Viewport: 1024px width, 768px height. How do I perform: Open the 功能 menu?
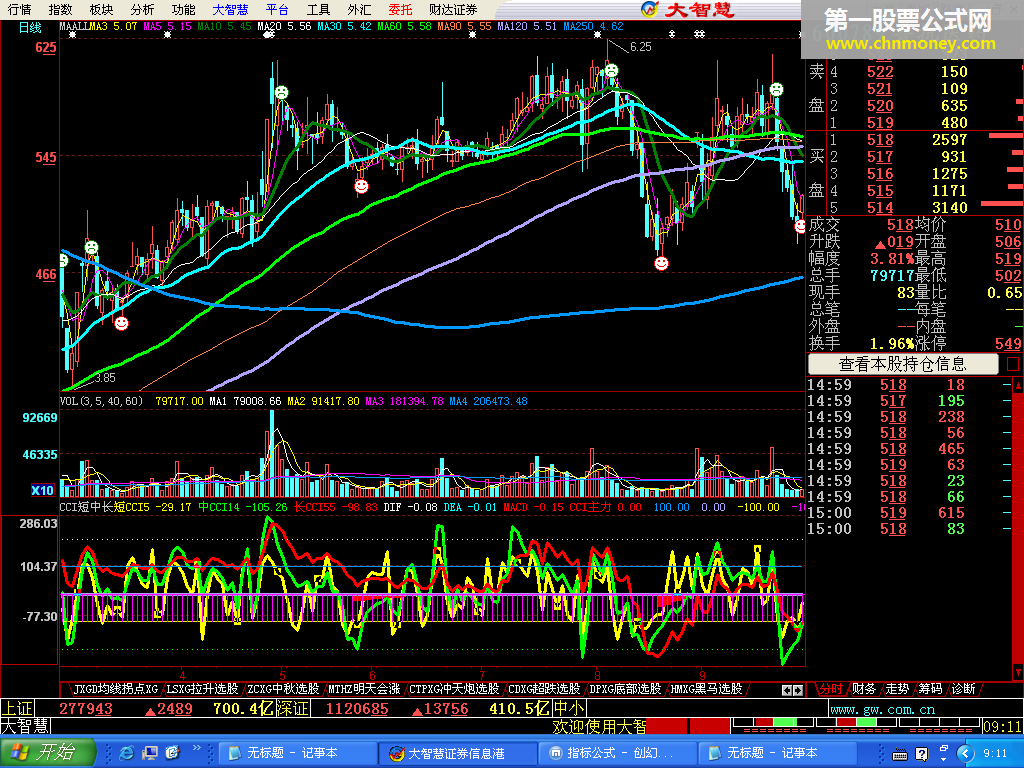click(x=184, y=10)
